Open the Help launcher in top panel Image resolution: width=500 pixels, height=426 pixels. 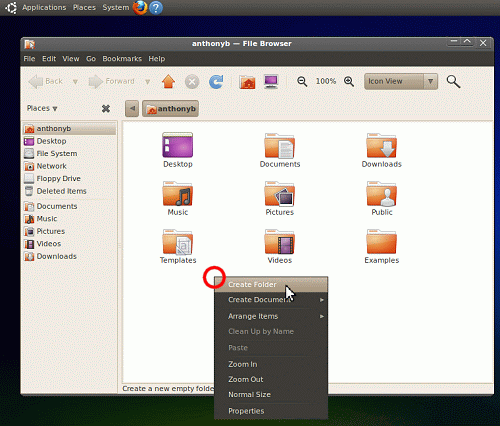click(156, 8)
